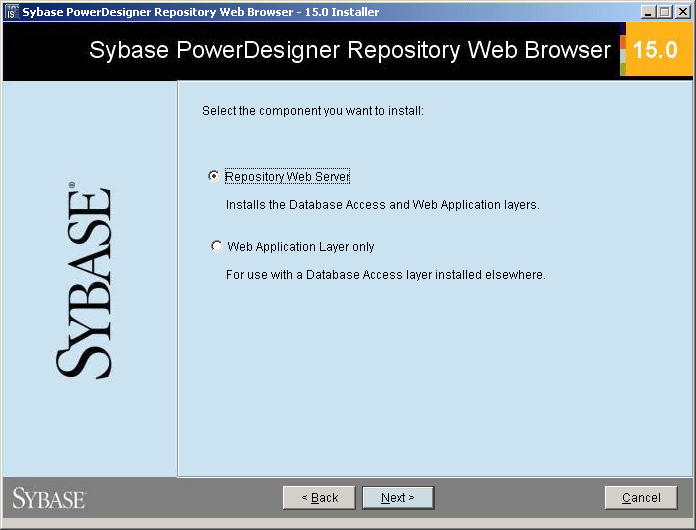Click the title bar text '15.0 Installer'
The height and width of the screenshot is (530, 696).
click(342, 12)
